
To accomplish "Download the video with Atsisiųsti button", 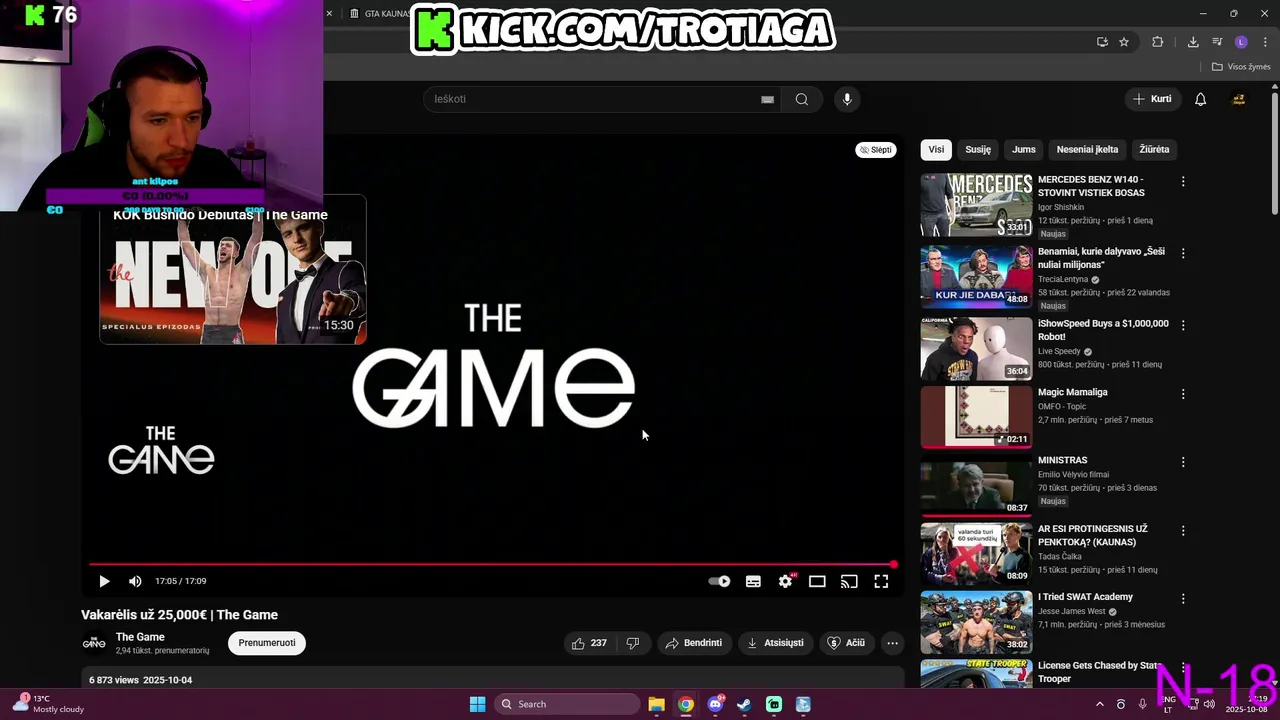I will pyautogui.click(x=775, y=643).
